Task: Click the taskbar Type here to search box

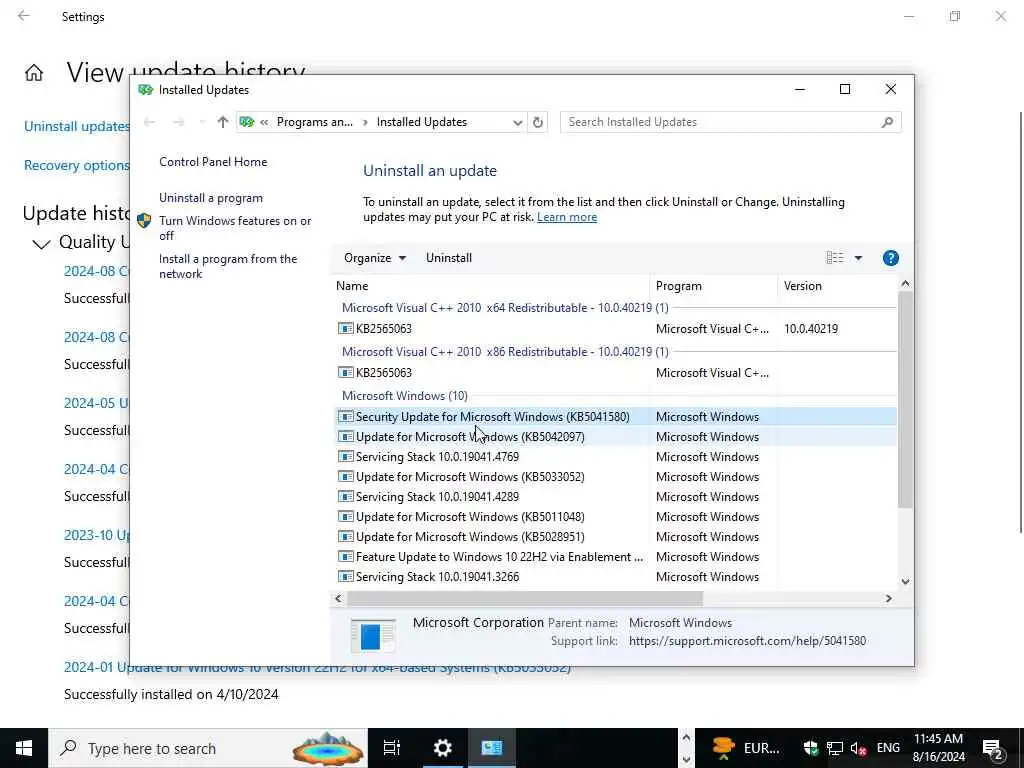Action: click(x=208, y=748)
